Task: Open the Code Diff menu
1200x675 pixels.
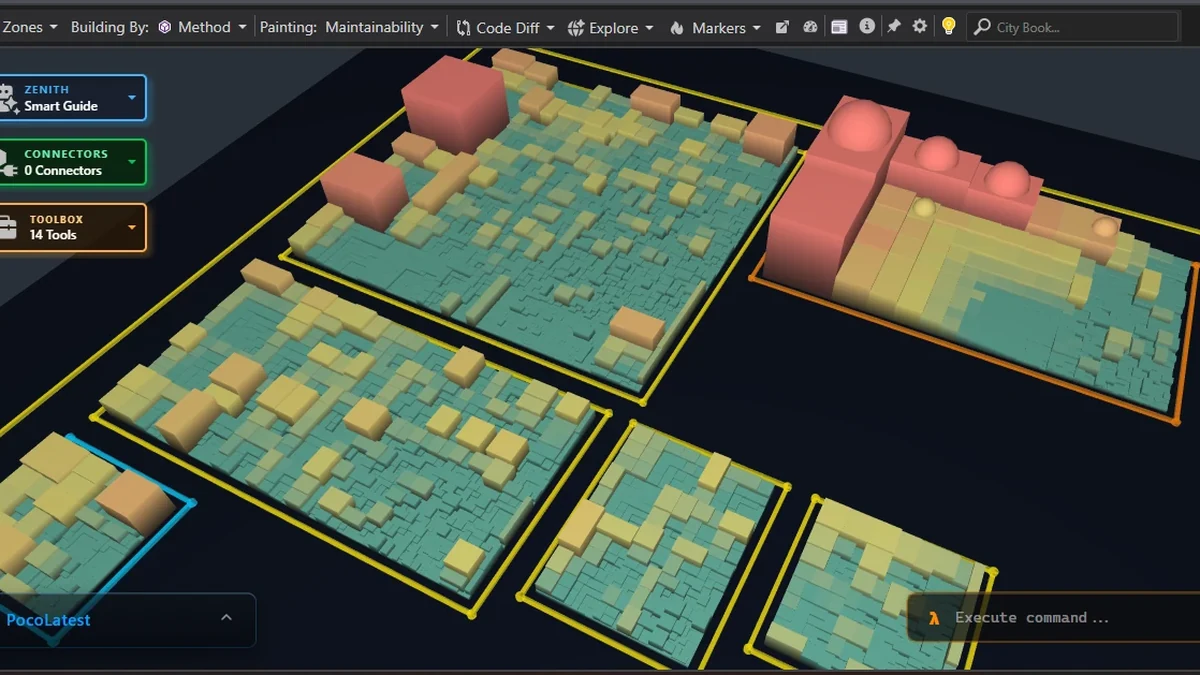Action: (505, 27)
